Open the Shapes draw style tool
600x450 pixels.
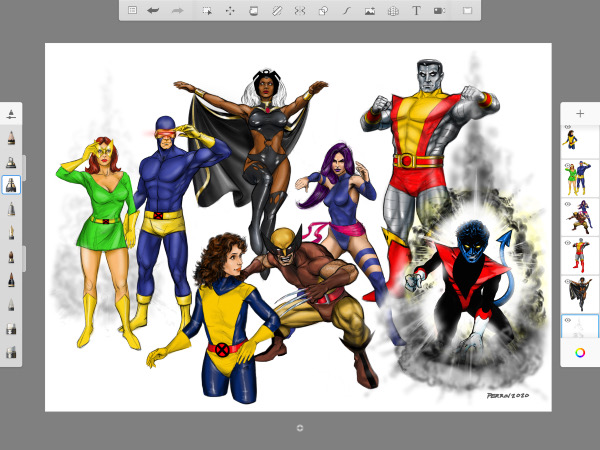[323, 11]
